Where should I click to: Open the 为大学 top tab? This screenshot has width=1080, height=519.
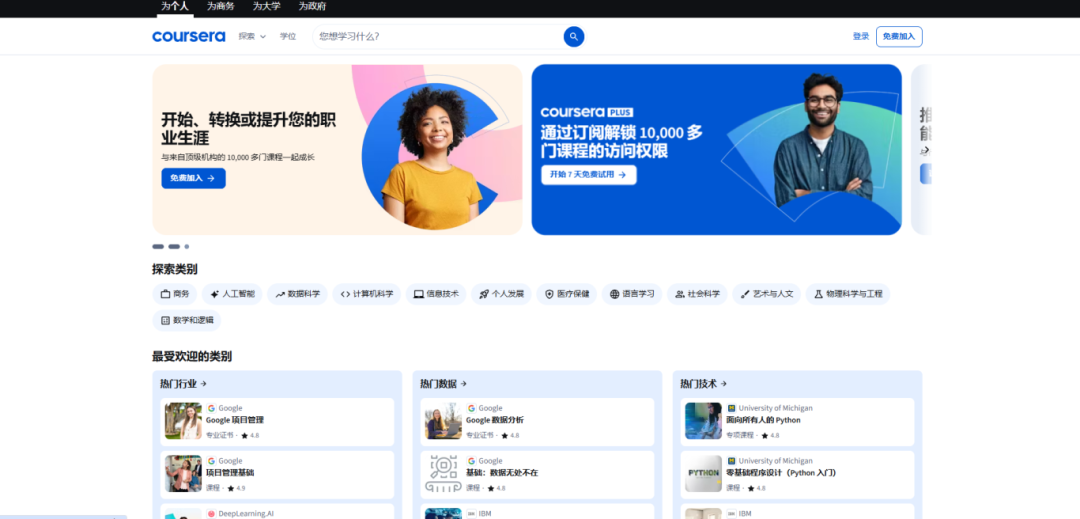point(266,6)
